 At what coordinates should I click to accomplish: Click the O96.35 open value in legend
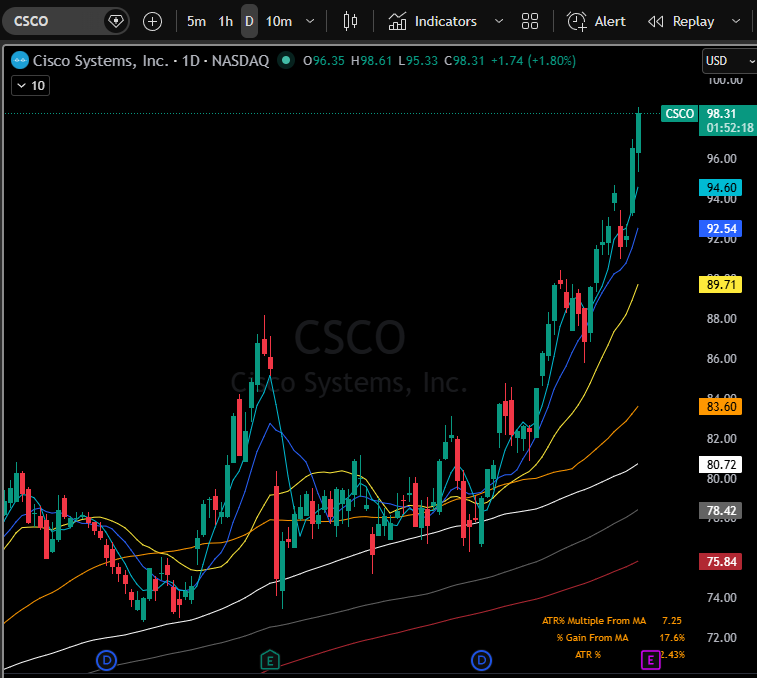[x=323, y=61]
